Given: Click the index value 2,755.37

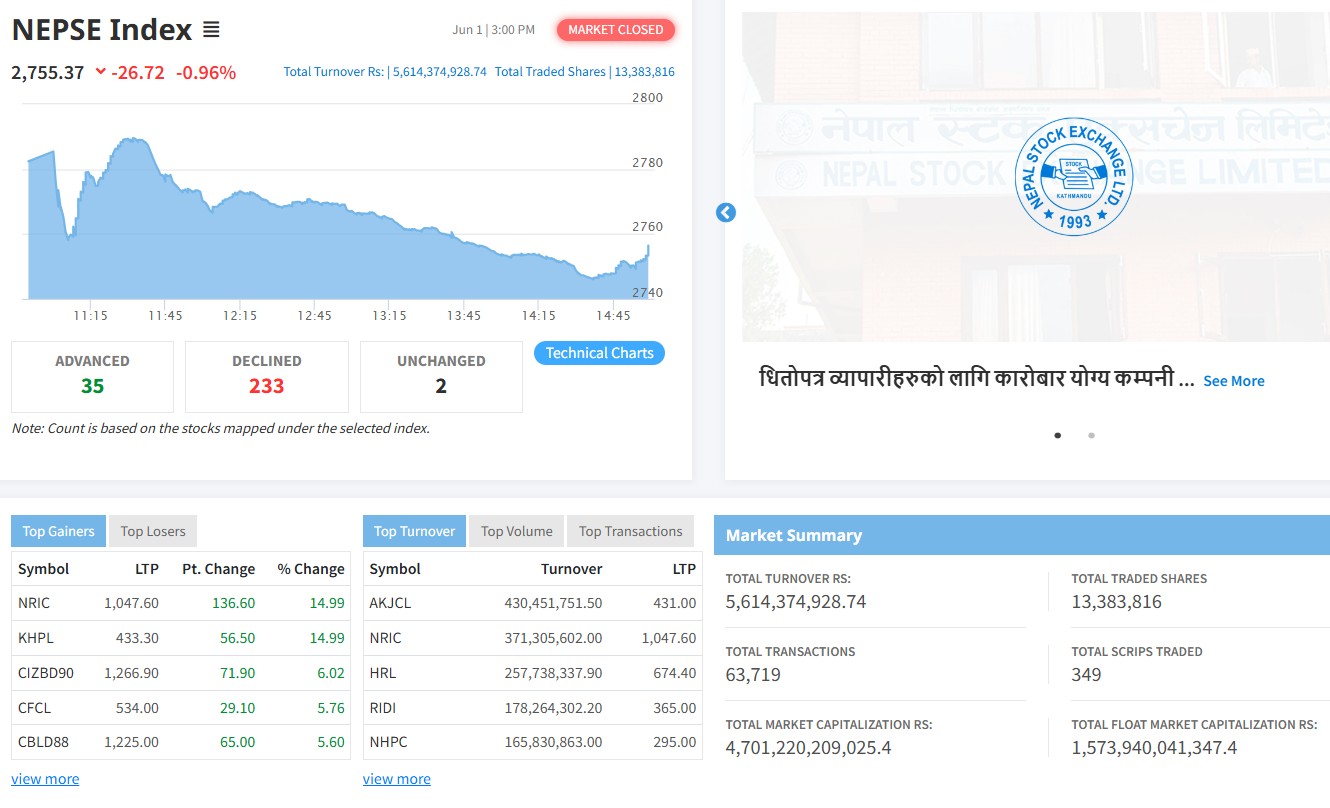Looking at the screenshot, I should click(x=48, y=72).
